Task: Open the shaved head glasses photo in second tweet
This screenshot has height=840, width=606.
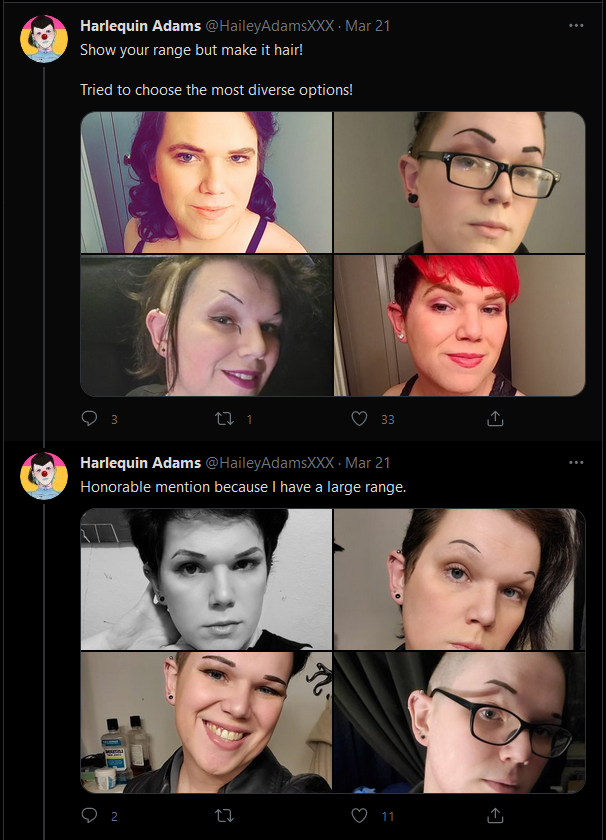Action: [459, 722]
